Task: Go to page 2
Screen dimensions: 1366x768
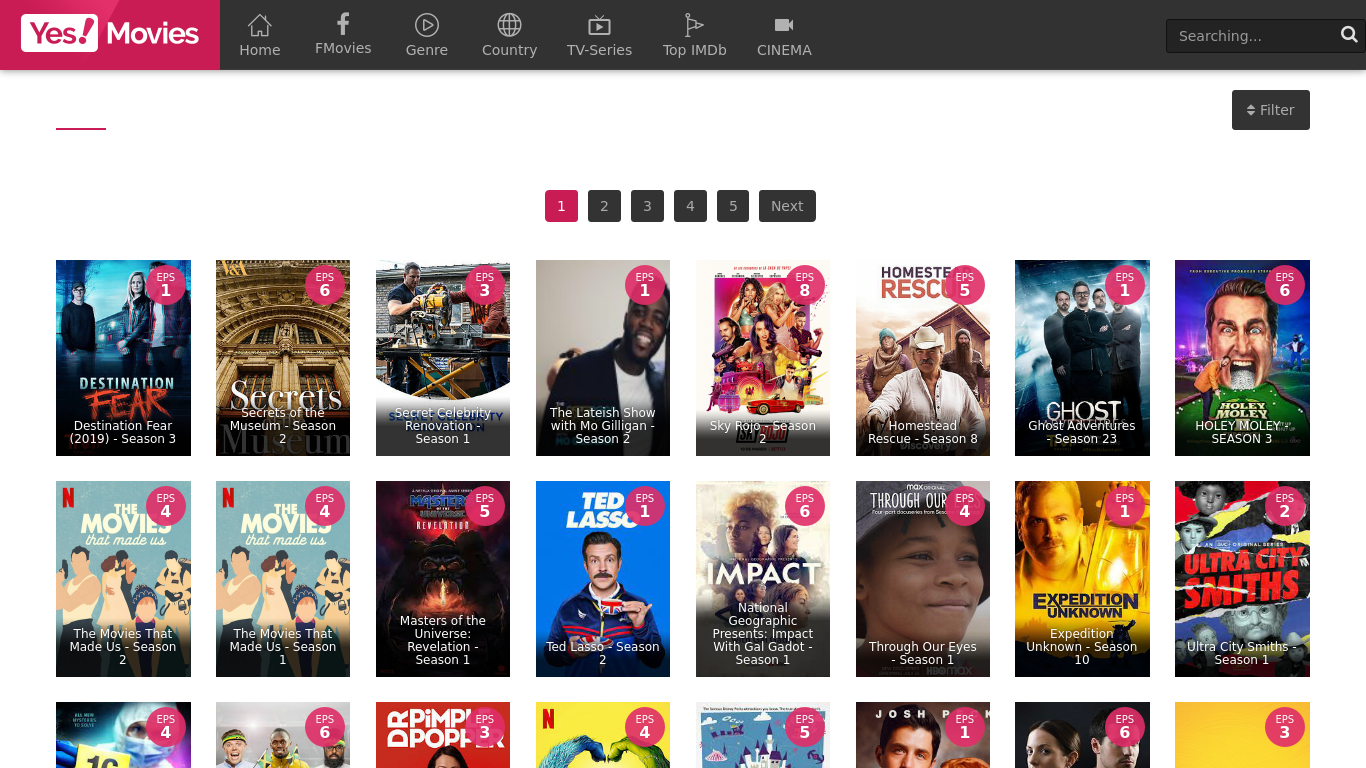Action: [604, 206]
